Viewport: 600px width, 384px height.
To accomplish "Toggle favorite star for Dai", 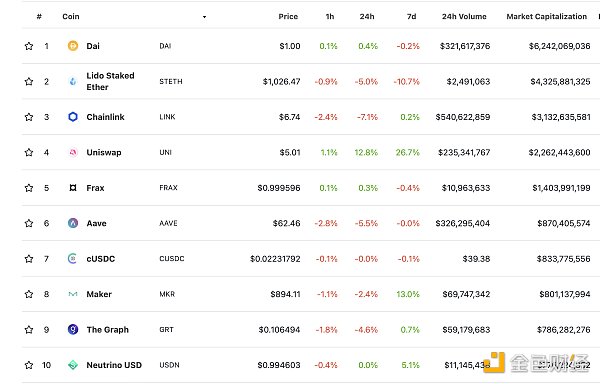I will (29, 46).
